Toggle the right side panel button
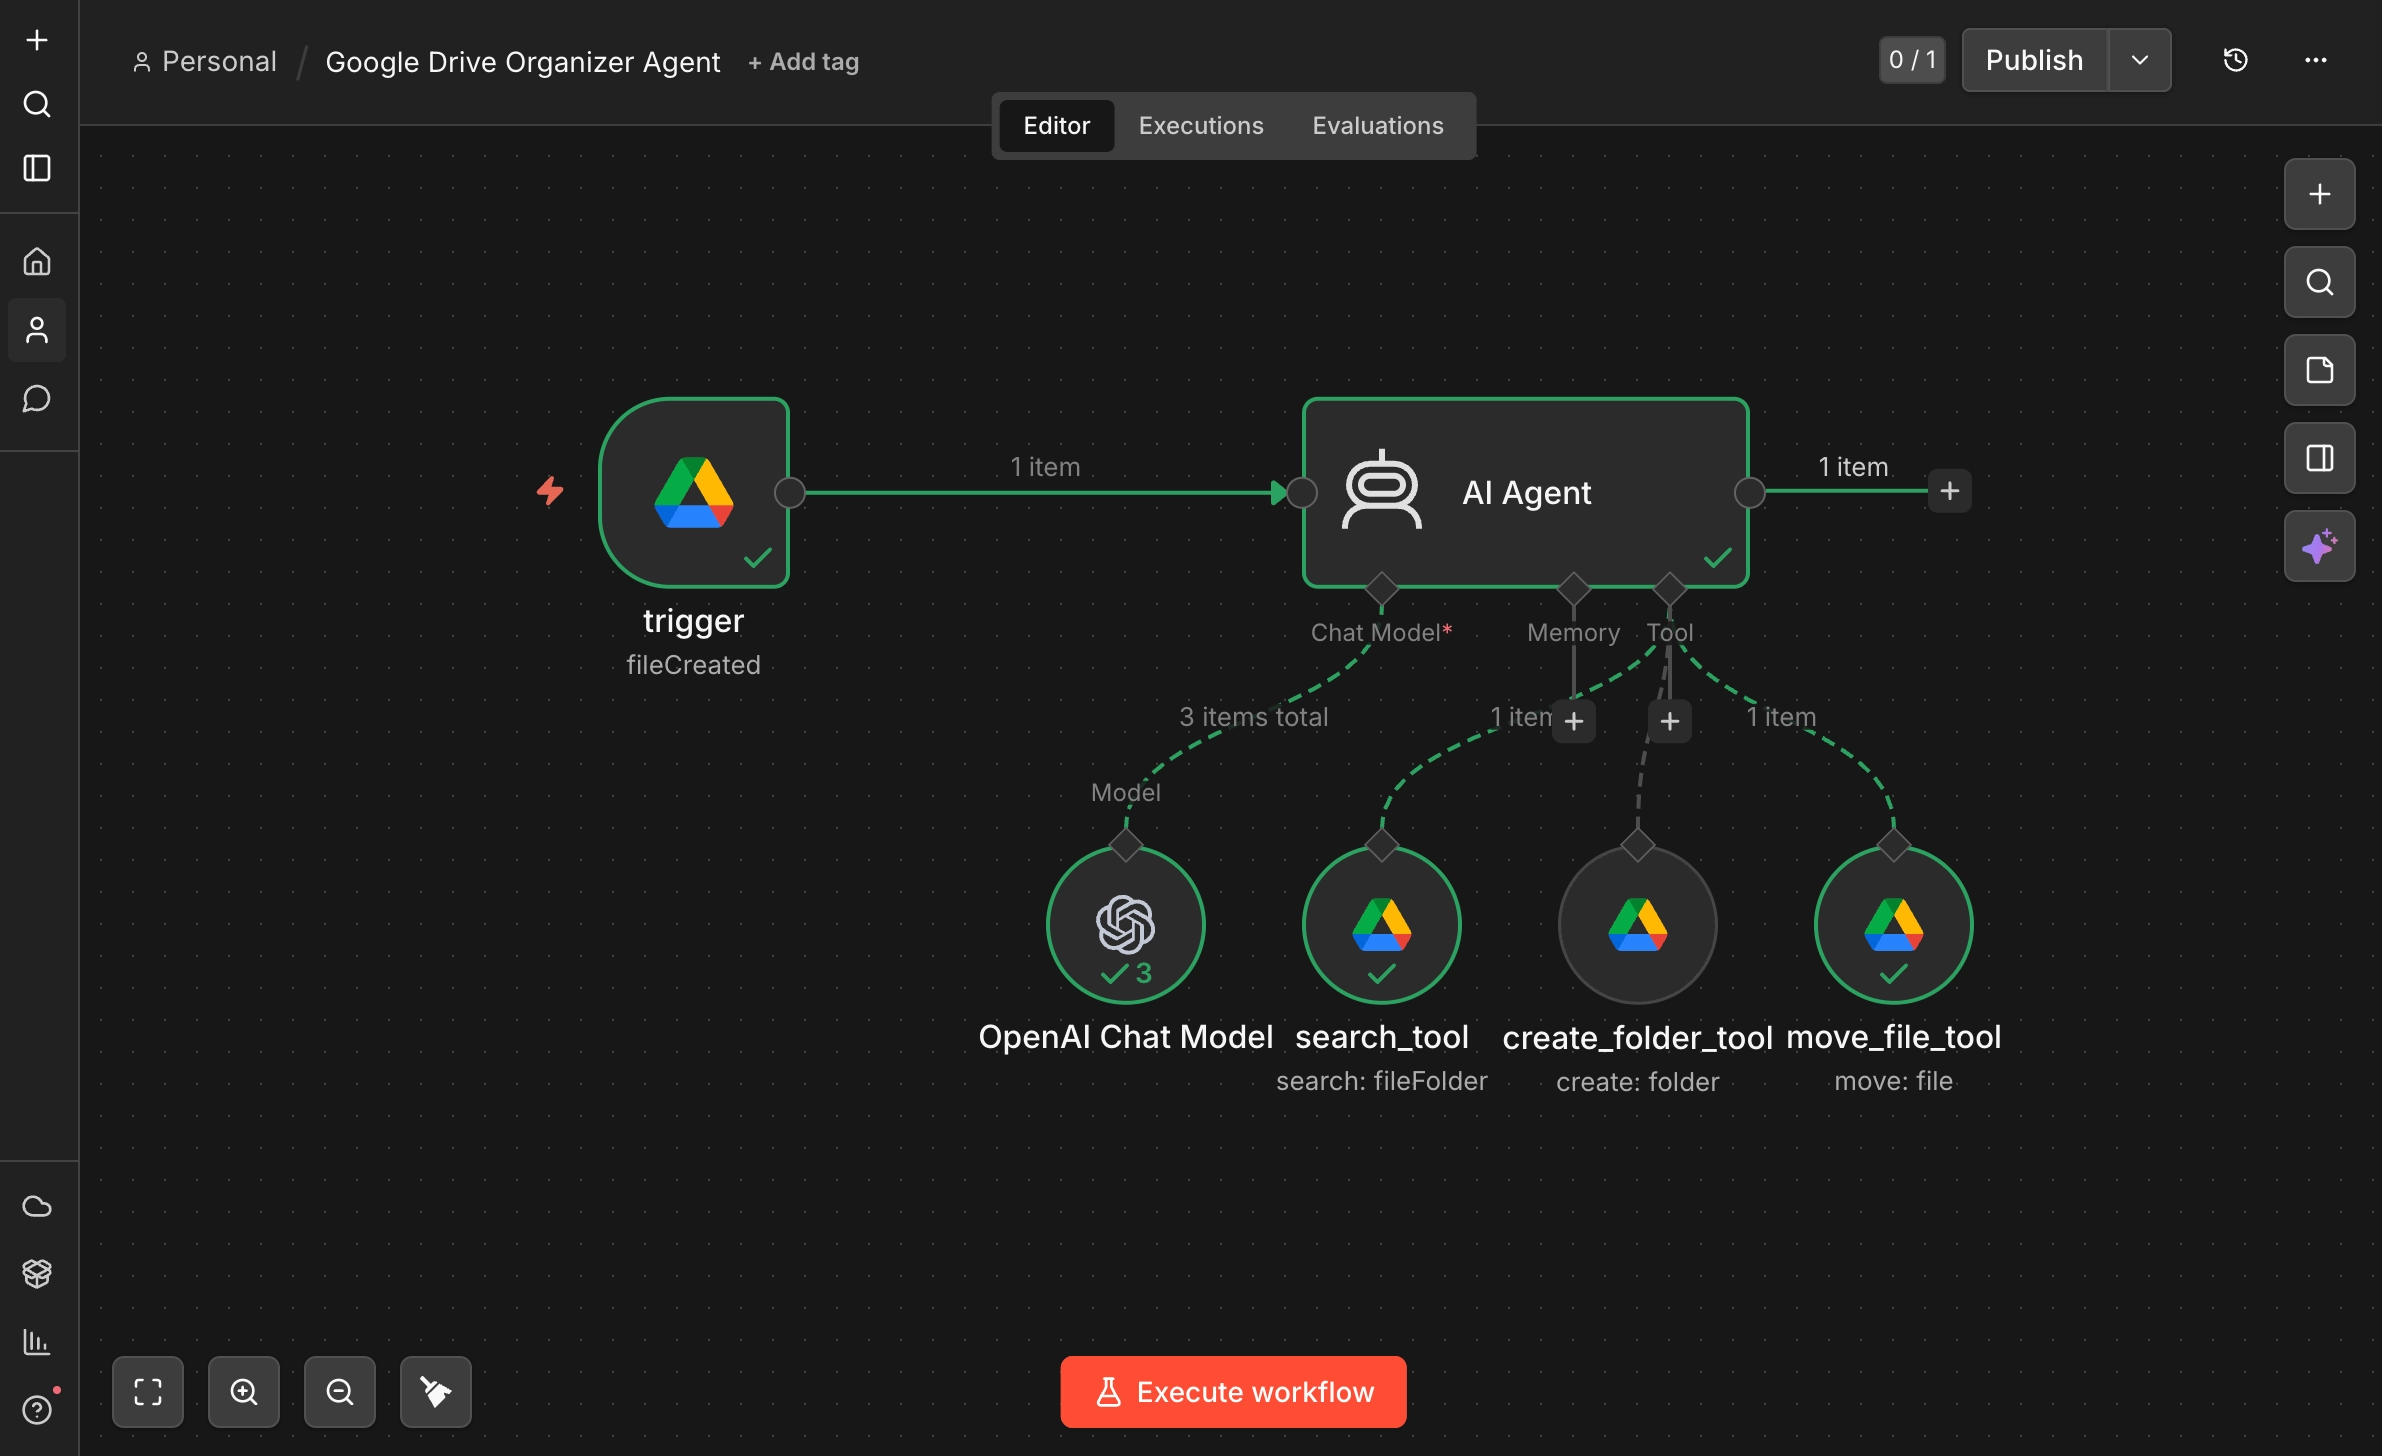 coord(2320,458)
